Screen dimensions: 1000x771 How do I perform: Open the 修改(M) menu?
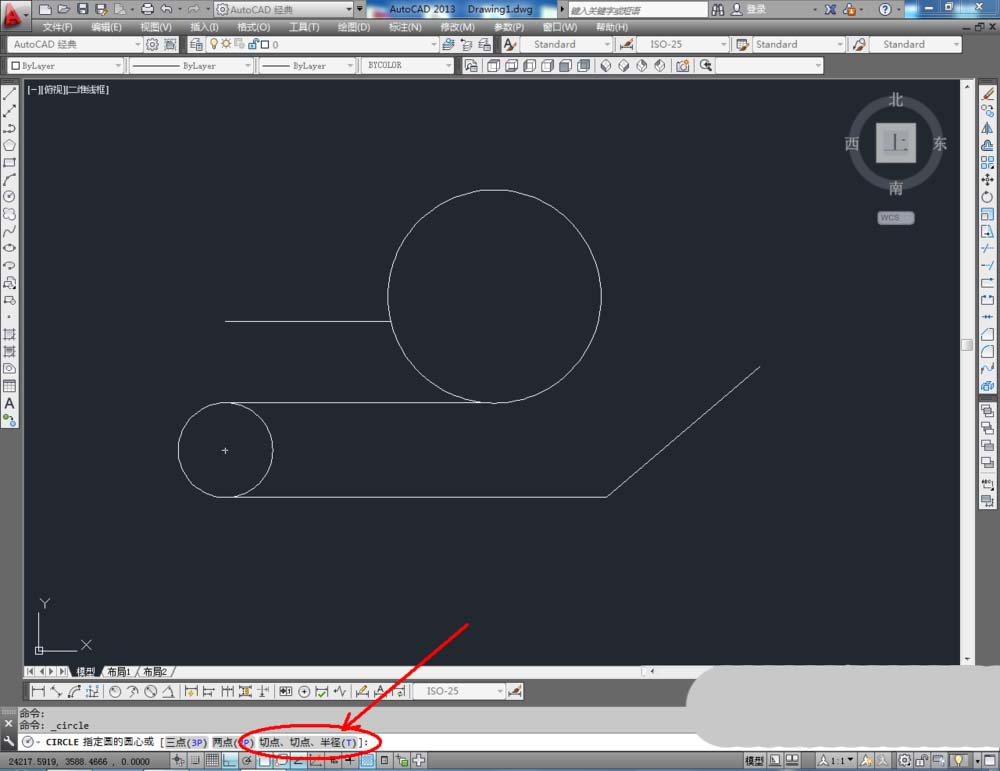457,27
